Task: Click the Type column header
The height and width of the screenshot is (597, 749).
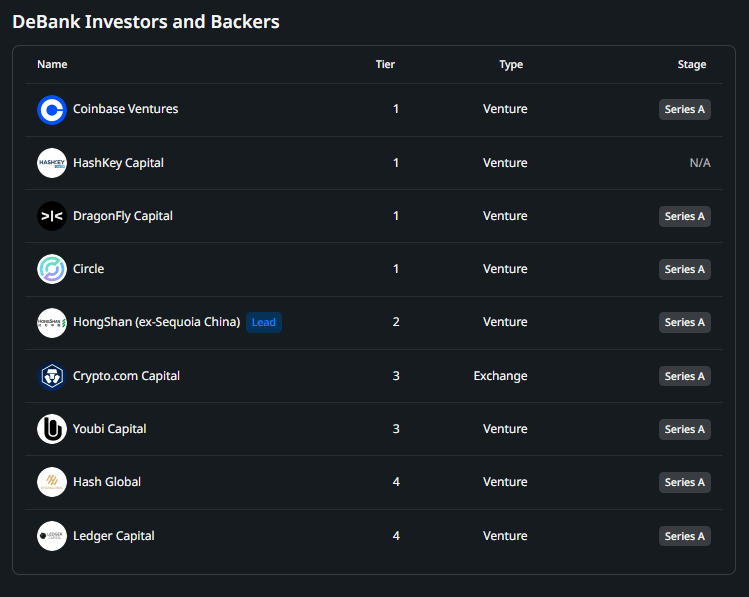Action: [x=511, y=65]
